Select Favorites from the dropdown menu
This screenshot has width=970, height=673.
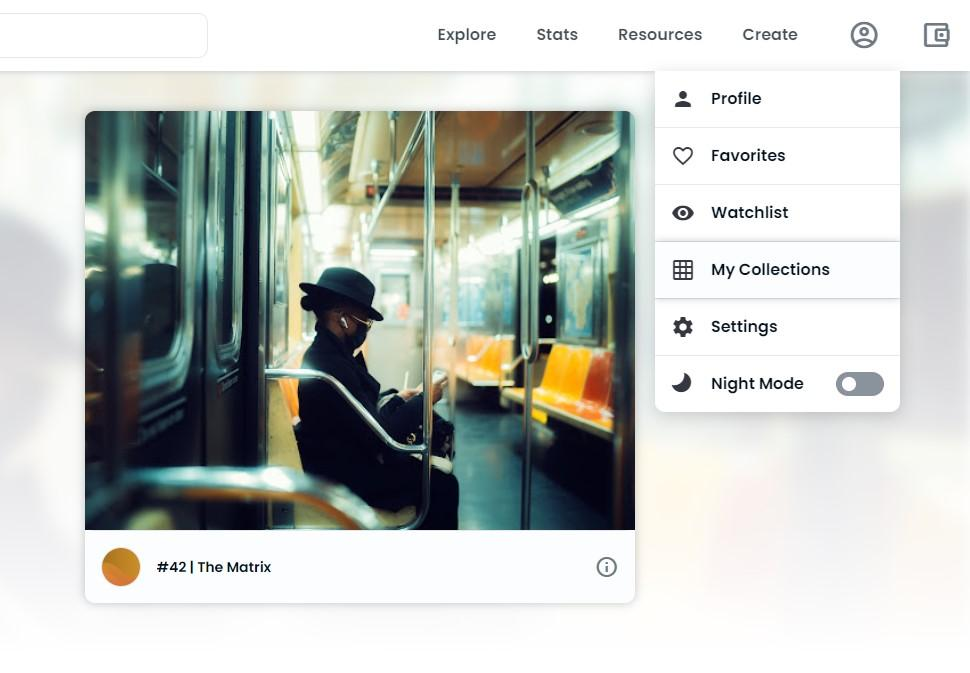[777, 156]
